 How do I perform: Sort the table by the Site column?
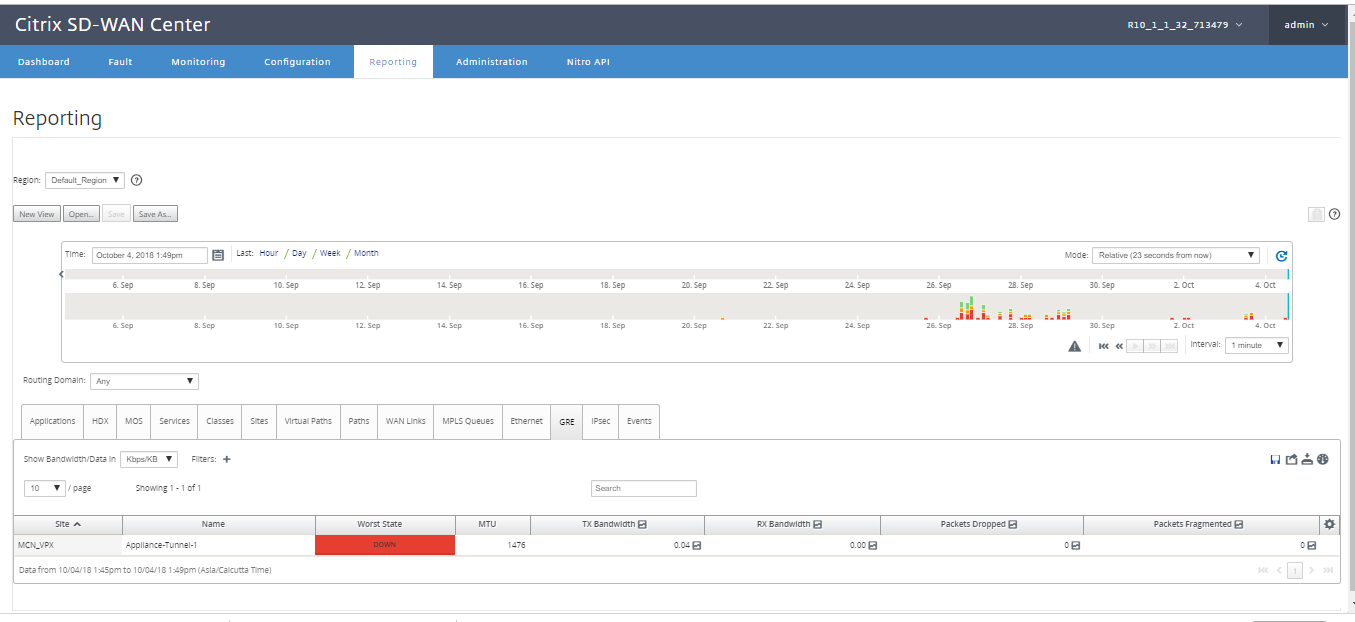(x=68, y=524)
